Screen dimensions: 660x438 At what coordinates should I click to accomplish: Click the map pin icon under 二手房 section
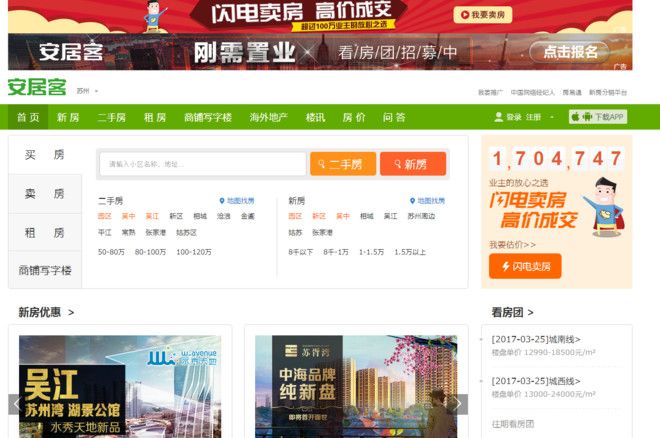(222, 201)
